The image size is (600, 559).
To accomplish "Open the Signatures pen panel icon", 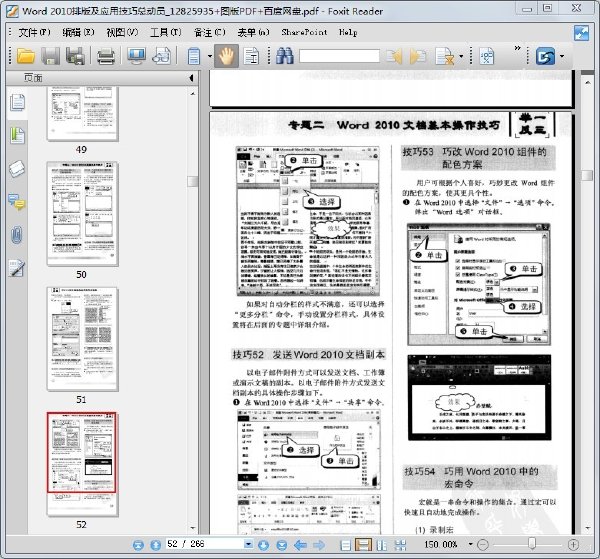I will coord(17,268).
